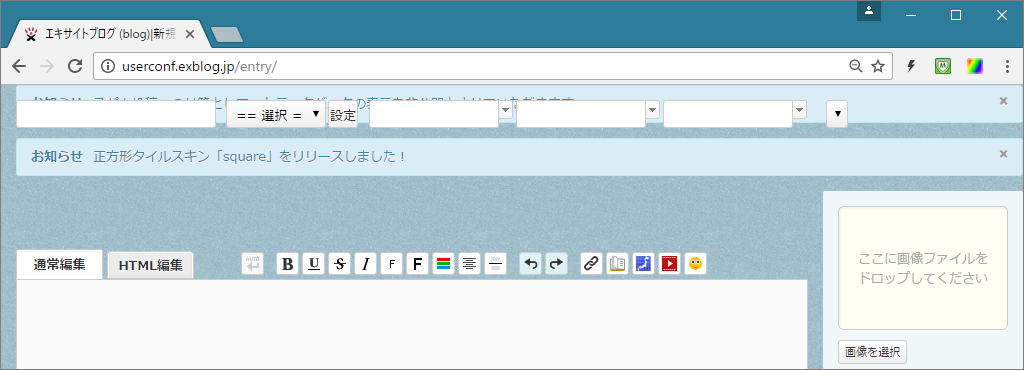Open the text color picker icon
The image size is (1024, 370).
coord(443,264)
